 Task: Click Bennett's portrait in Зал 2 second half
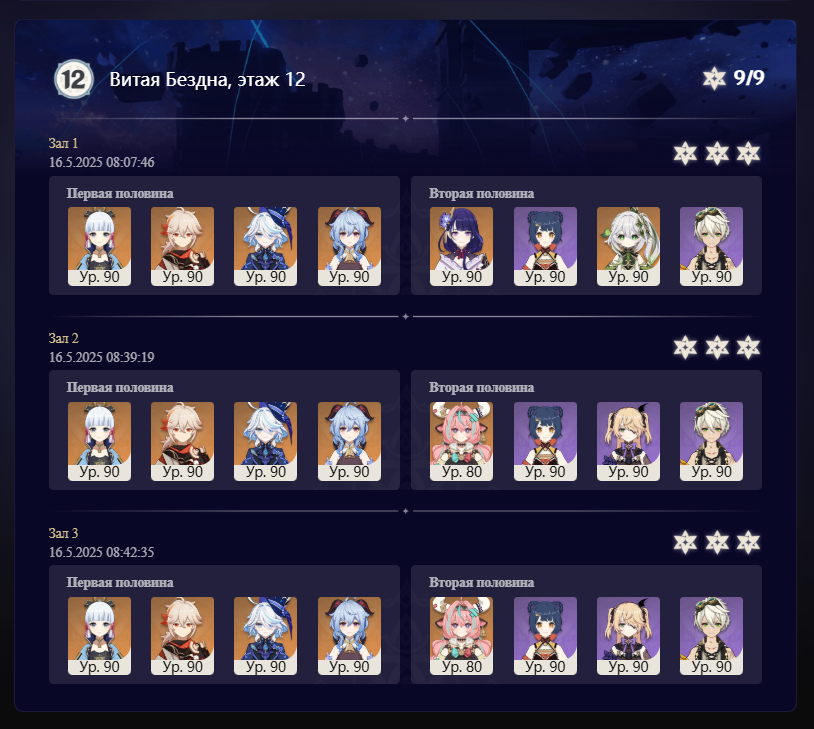coord(711,441)
